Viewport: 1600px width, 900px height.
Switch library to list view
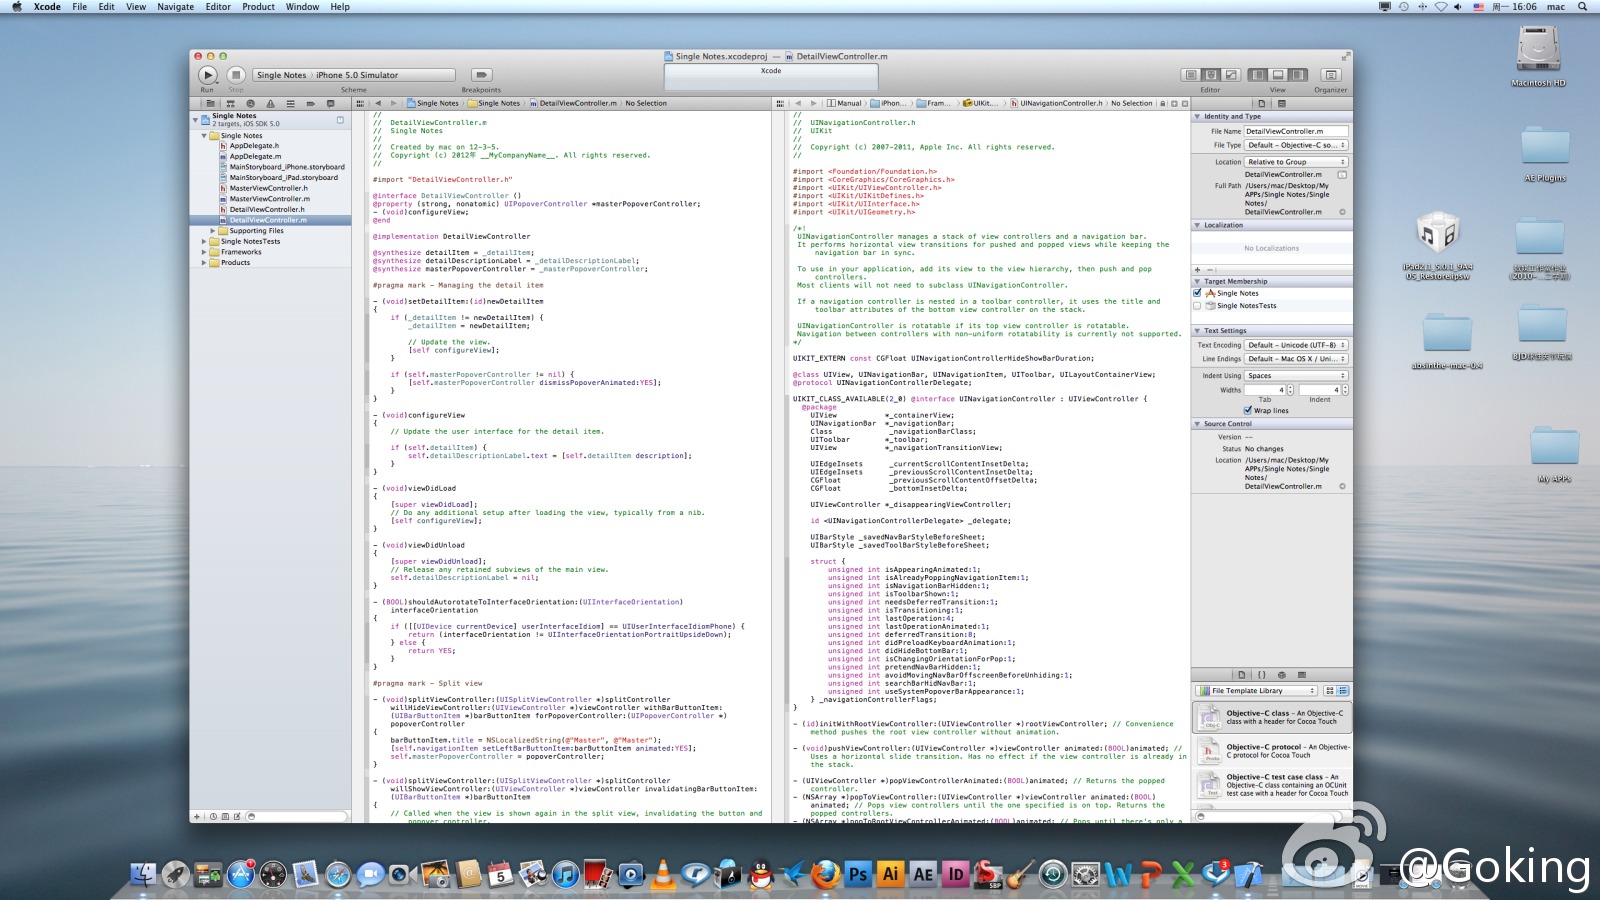point(1343,690)
